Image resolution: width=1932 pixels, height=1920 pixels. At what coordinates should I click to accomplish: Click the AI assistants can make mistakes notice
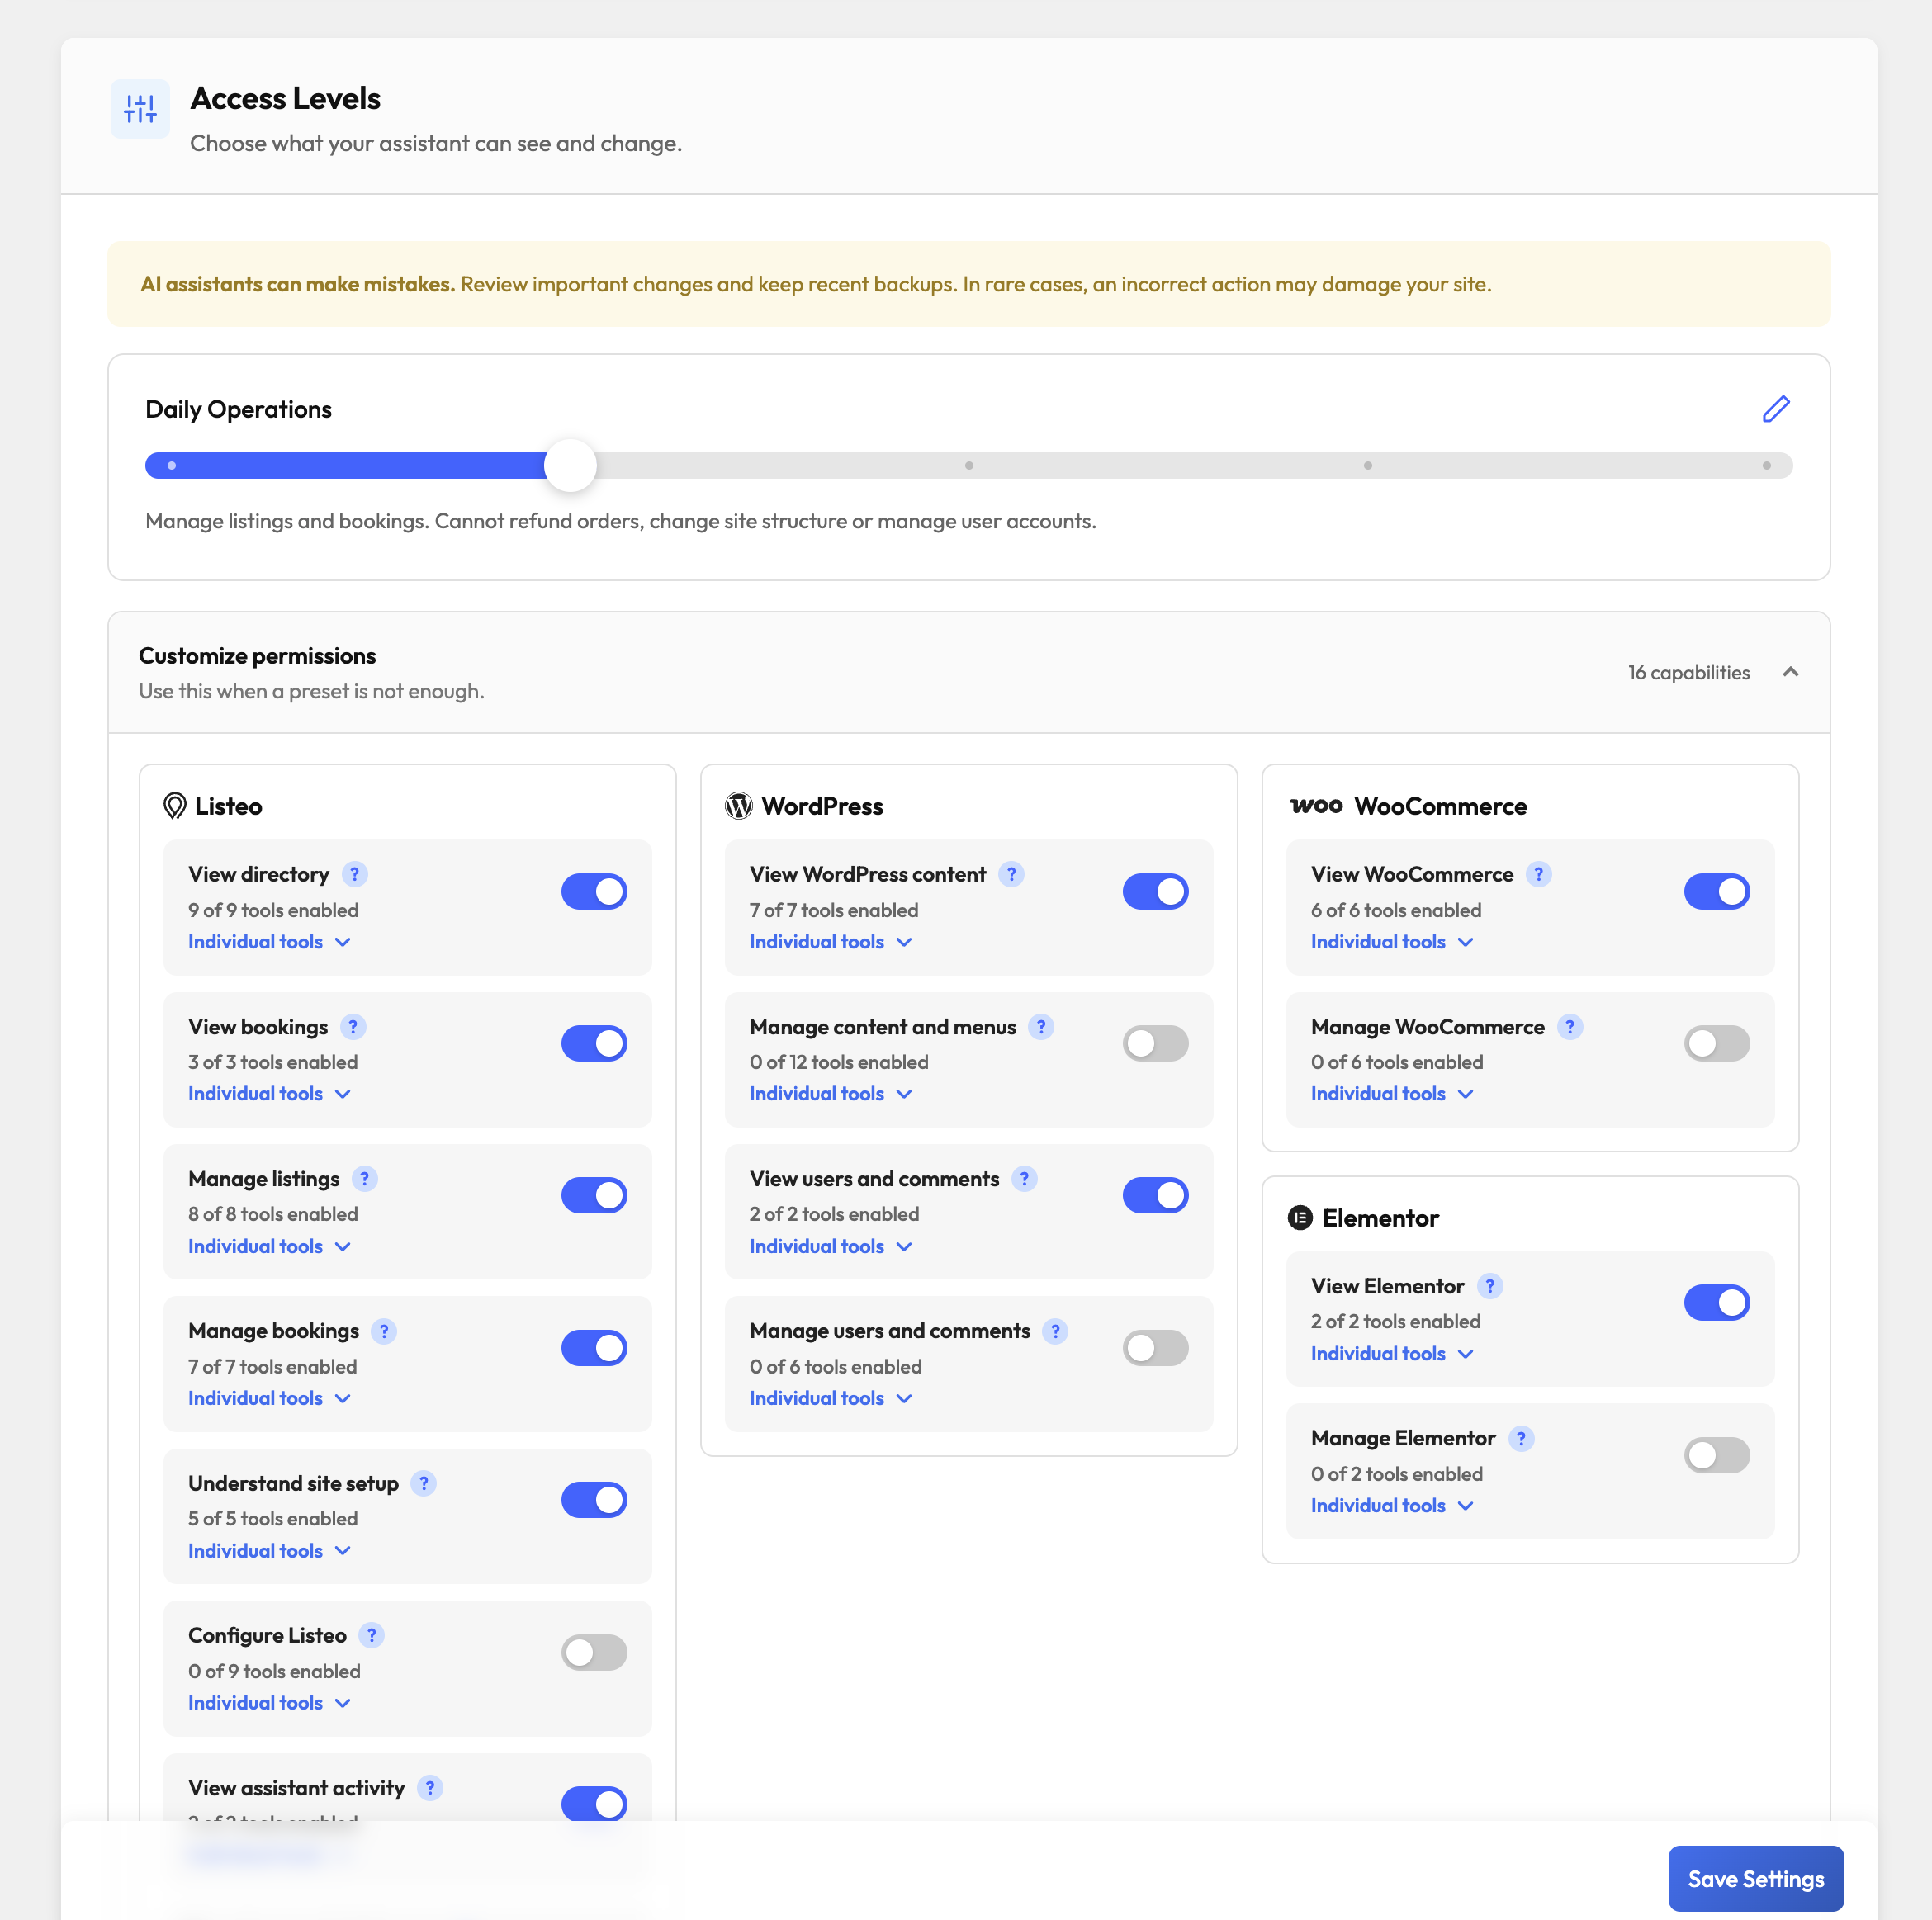[x=969, y=284]
